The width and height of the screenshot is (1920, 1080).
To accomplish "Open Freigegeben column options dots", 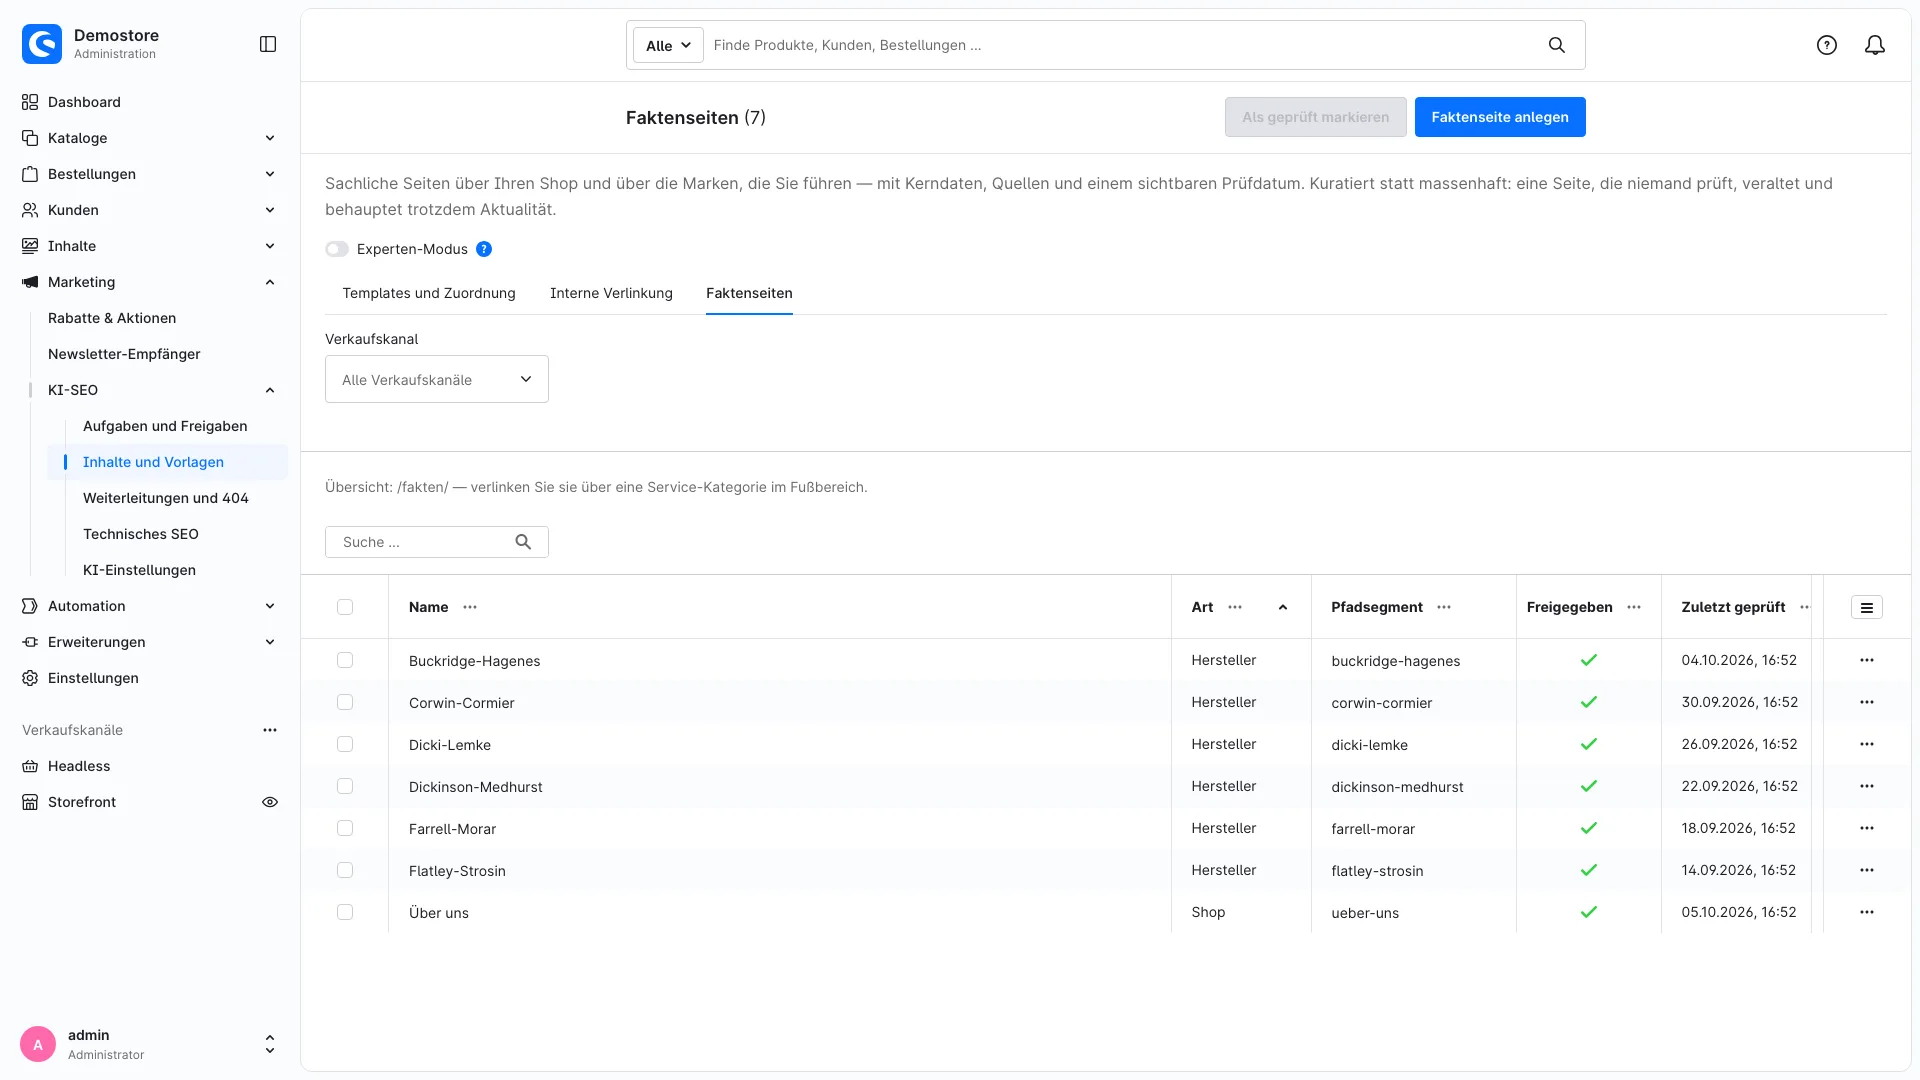I will click(x=1634, y=607).
